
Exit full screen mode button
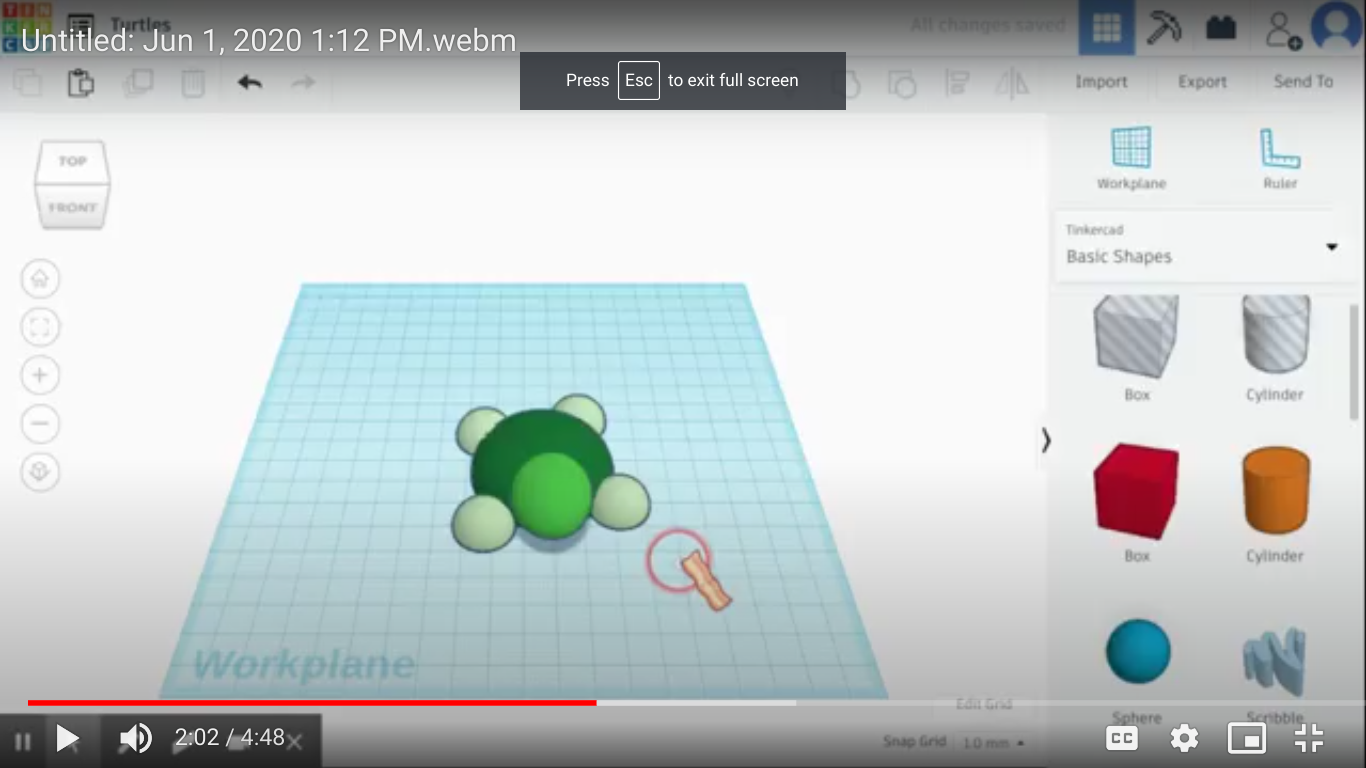click(x=1309, y=739)
